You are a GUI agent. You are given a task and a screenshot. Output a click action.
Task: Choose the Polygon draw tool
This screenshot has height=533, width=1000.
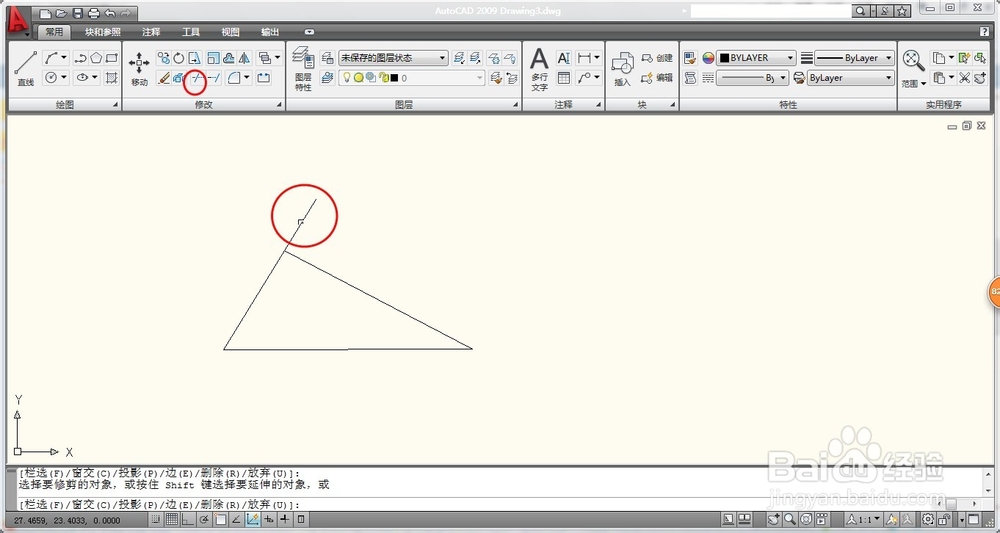(x=96, y=58)
